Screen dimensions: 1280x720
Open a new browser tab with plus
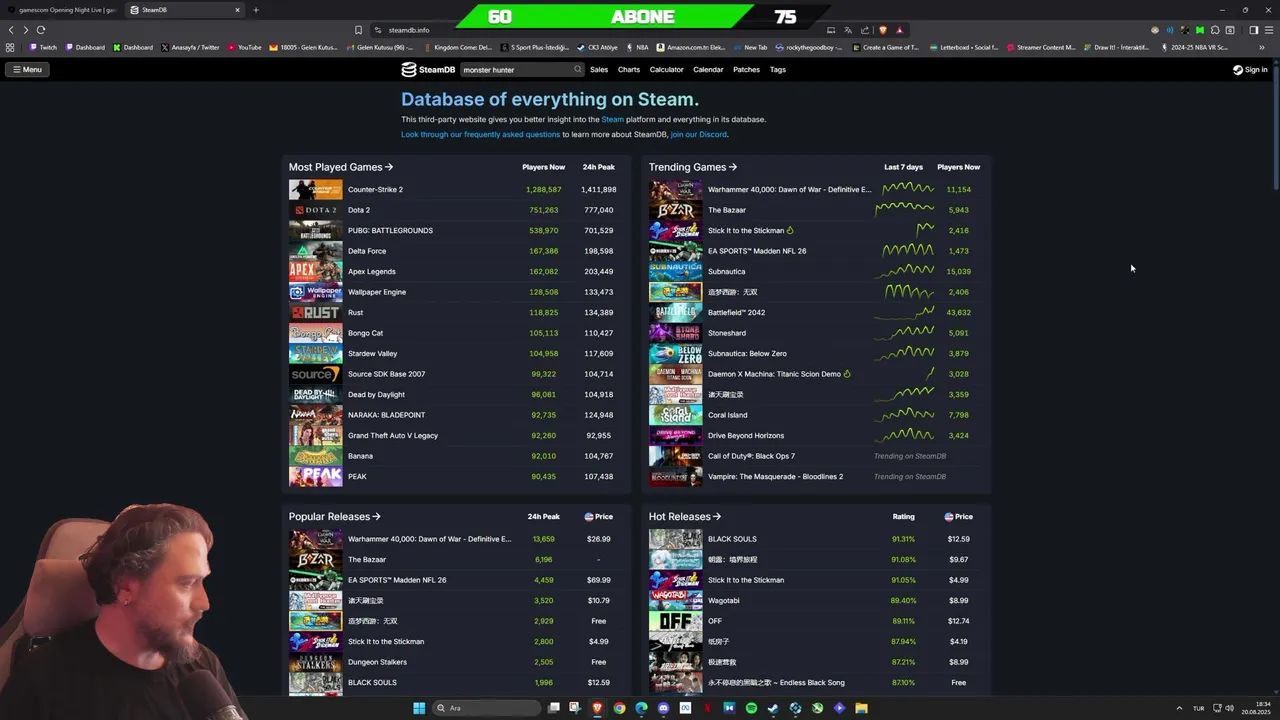click(256, 10)
